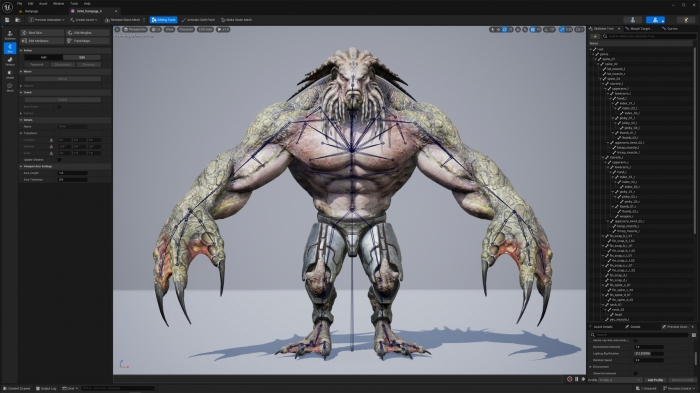This screenshot has width=700, height=393.
Task: Click the green add bone plus button
Action: [595, 36]
